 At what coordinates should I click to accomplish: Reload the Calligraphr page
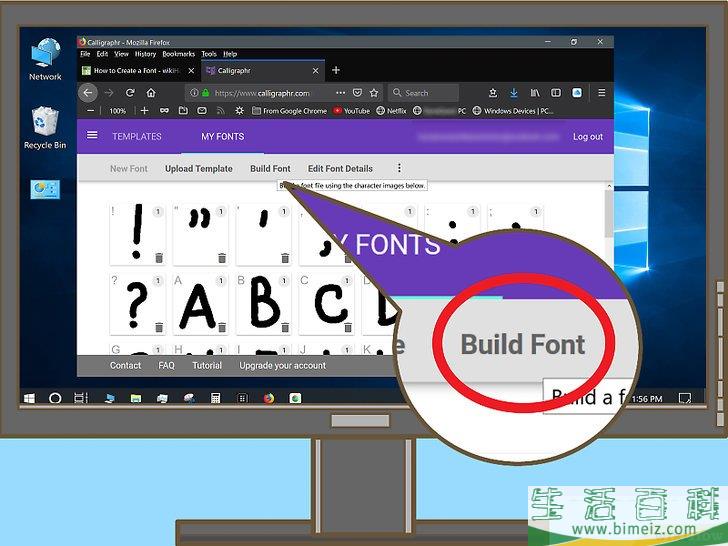click(130, 93)
